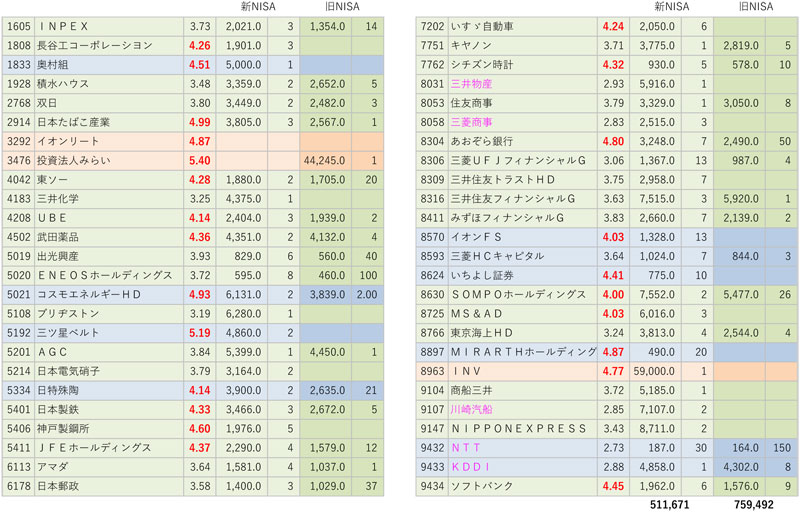This screenshot has width=800, height=512.
Task: Click the pink ＮＴＴ name
Action: point(466,448)
